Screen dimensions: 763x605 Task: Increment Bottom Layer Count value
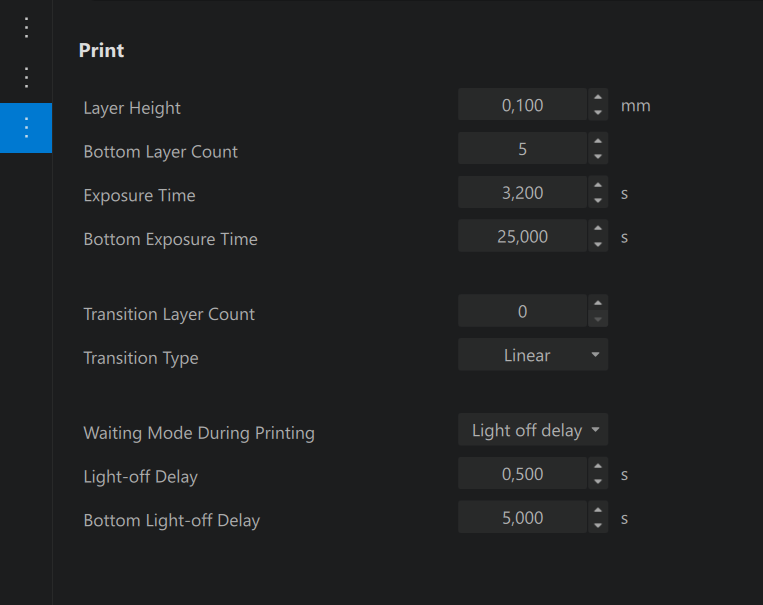598,141
